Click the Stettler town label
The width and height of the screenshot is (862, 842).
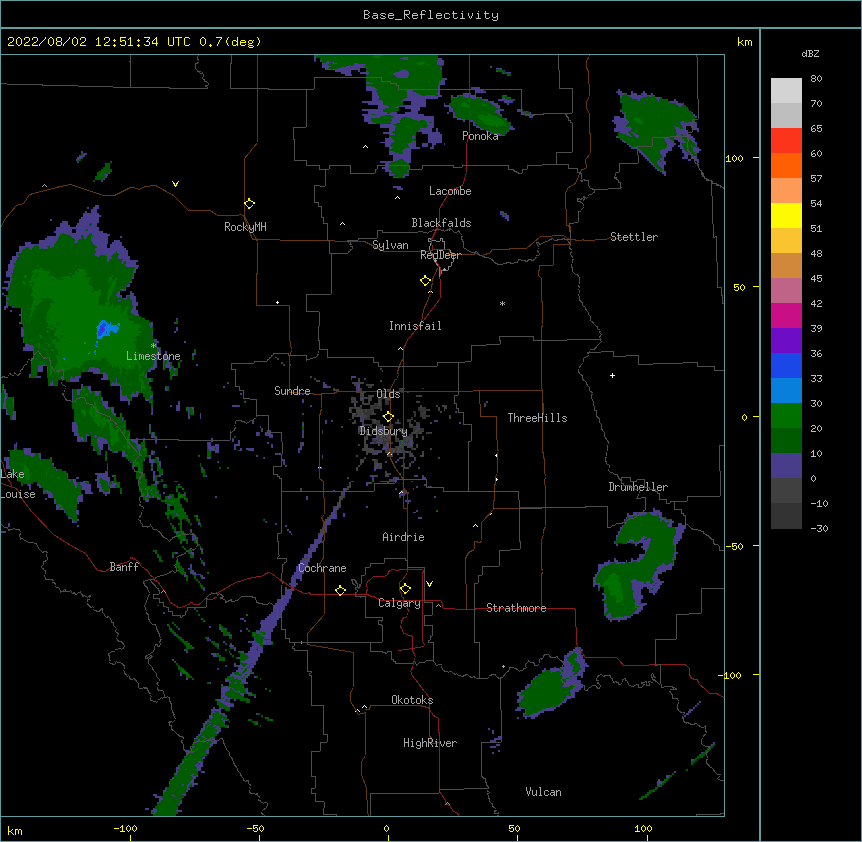(x=634, y=237)
